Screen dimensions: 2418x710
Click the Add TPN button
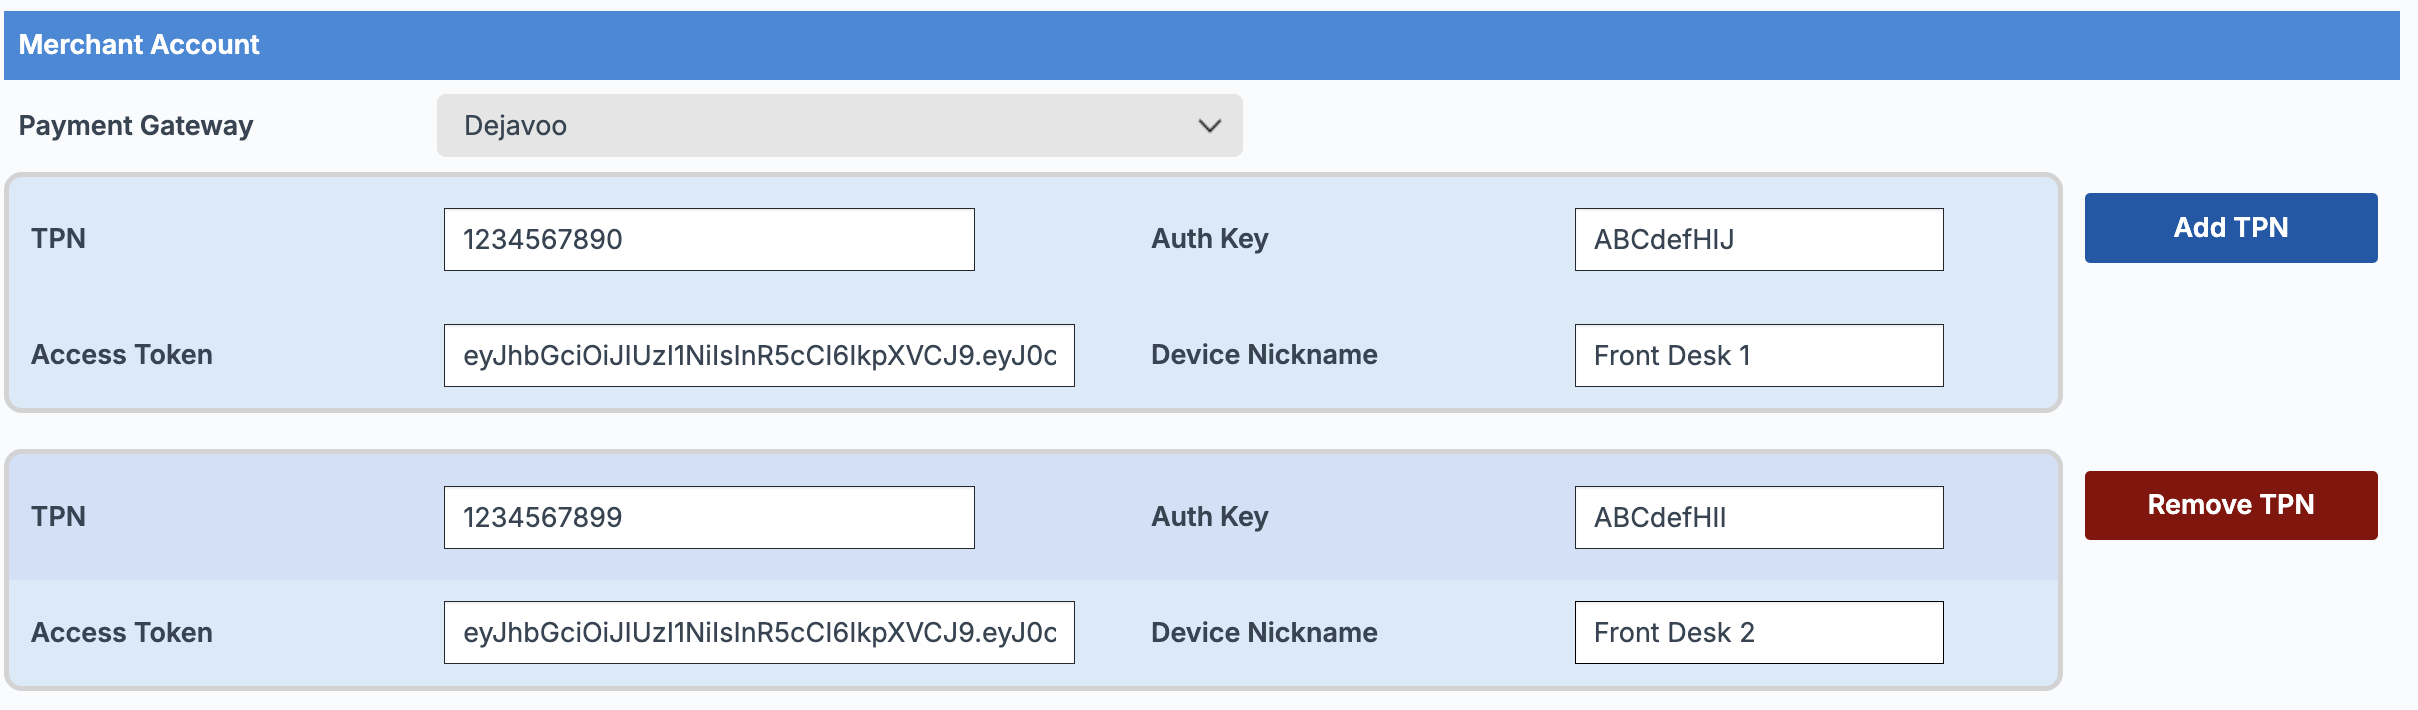(2230, 228)
